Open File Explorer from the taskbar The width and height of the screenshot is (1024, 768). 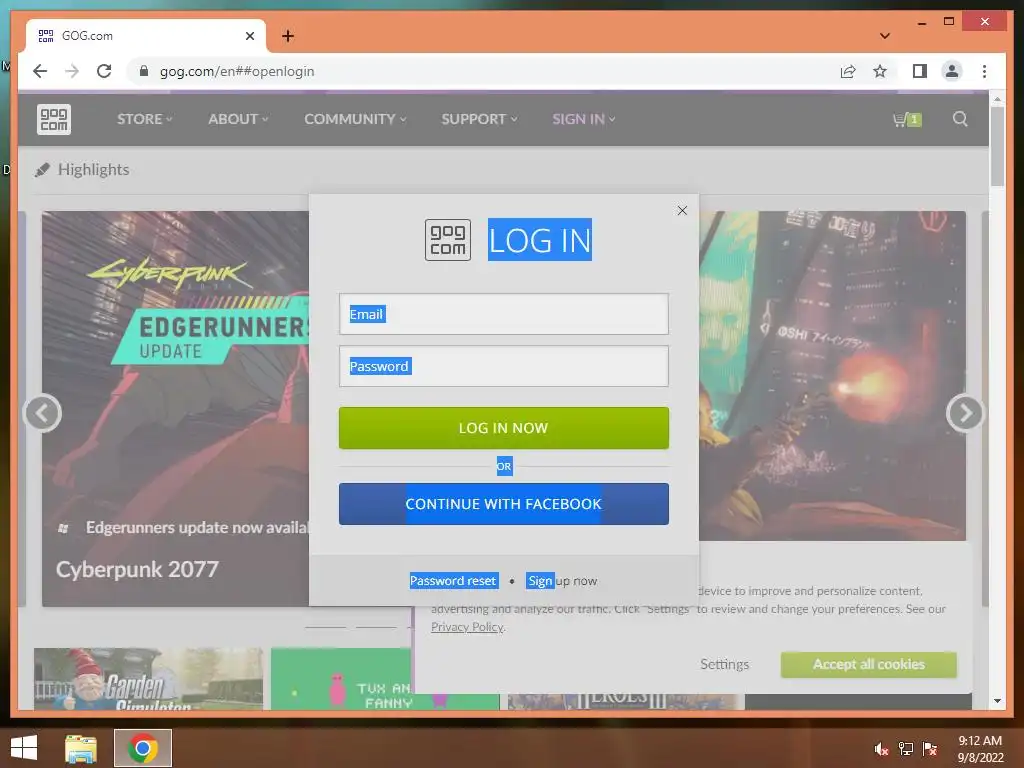(x=81, y=748)
